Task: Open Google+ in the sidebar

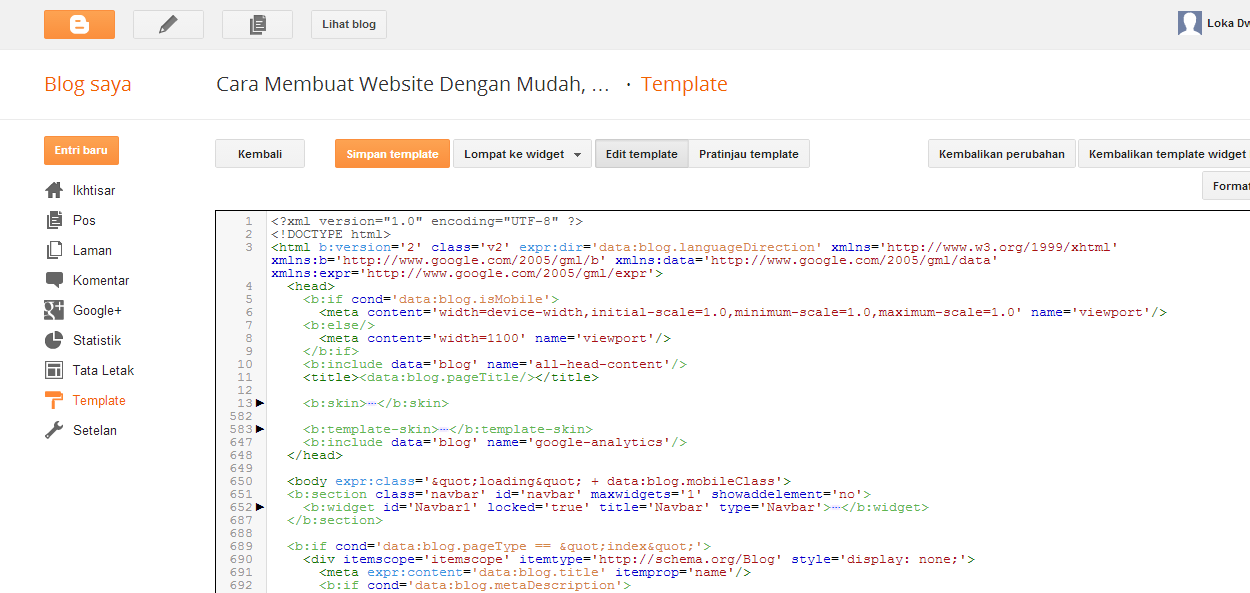Action: (x=97, y=310)
